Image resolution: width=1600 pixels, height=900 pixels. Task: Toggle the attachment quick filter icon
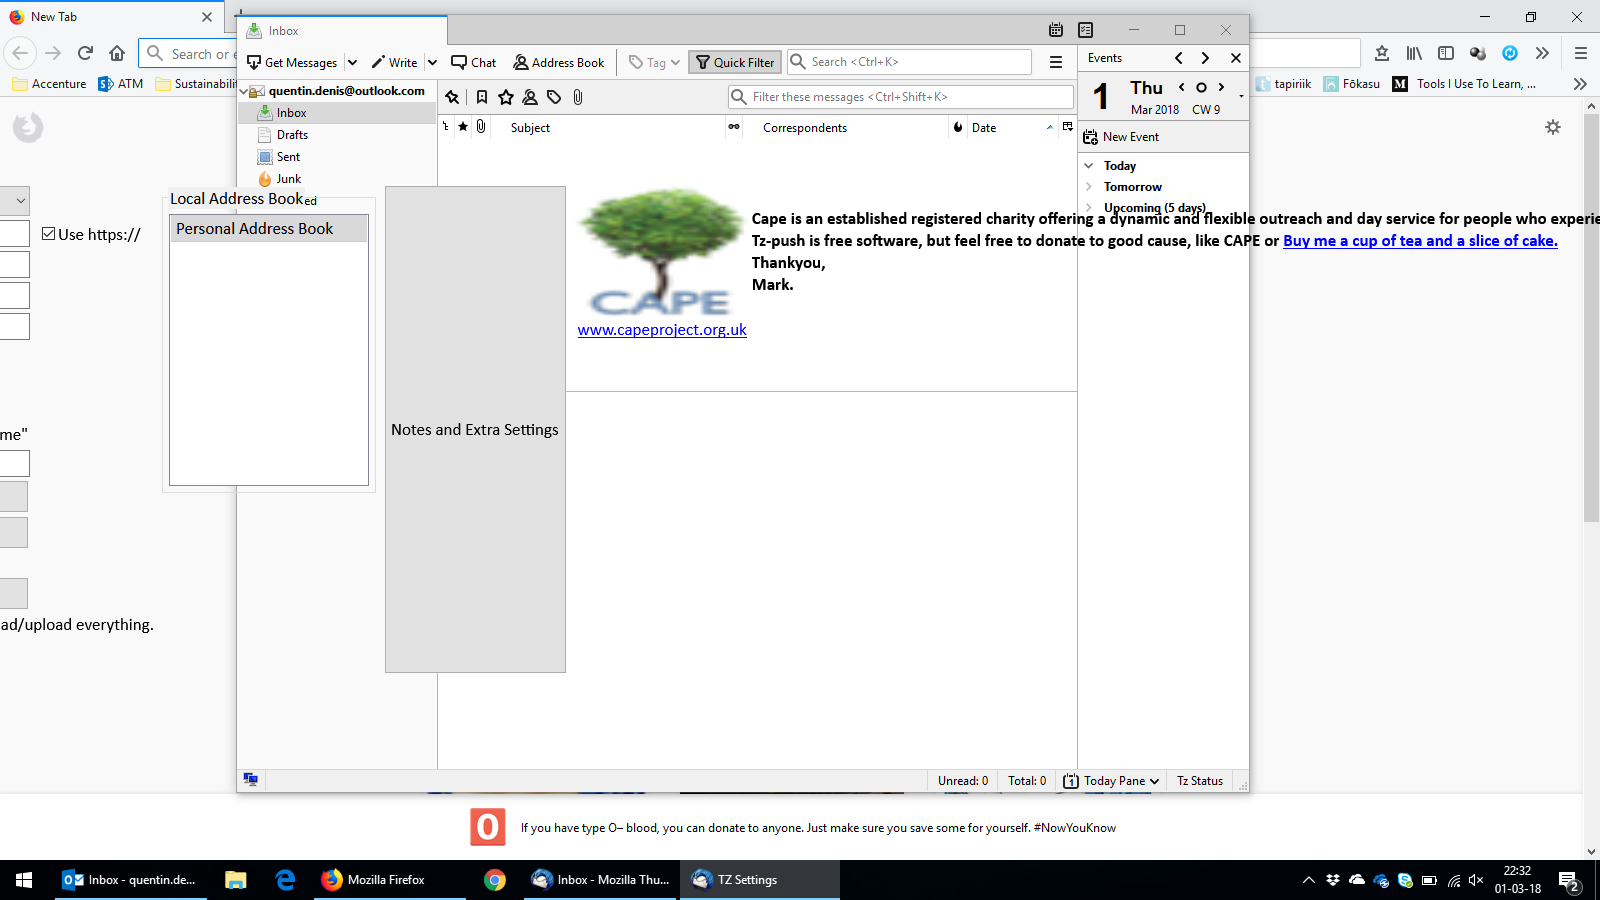tap(578, 97)
